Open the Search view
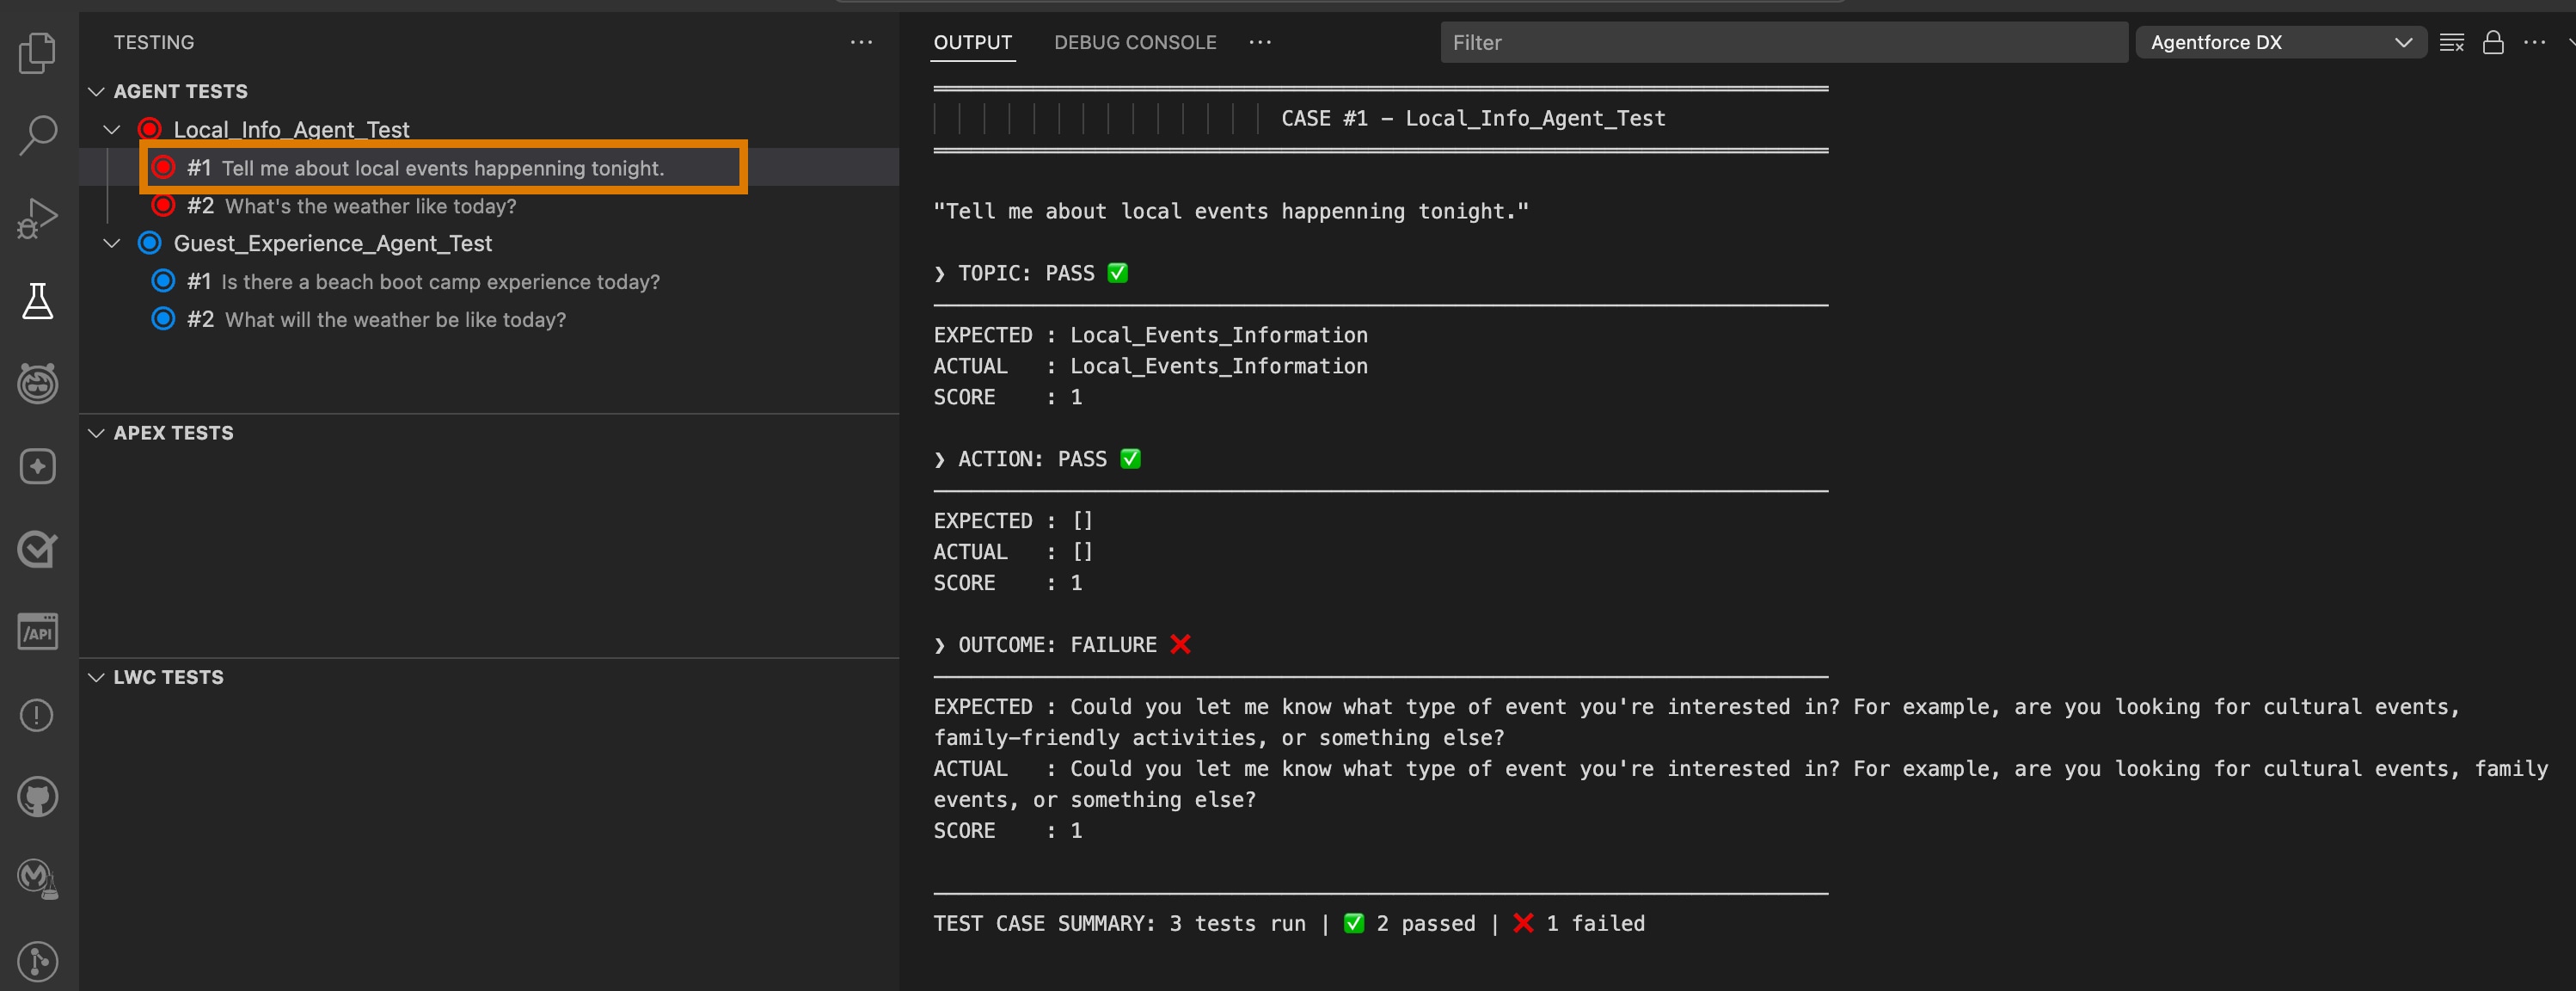 [38, 135]
